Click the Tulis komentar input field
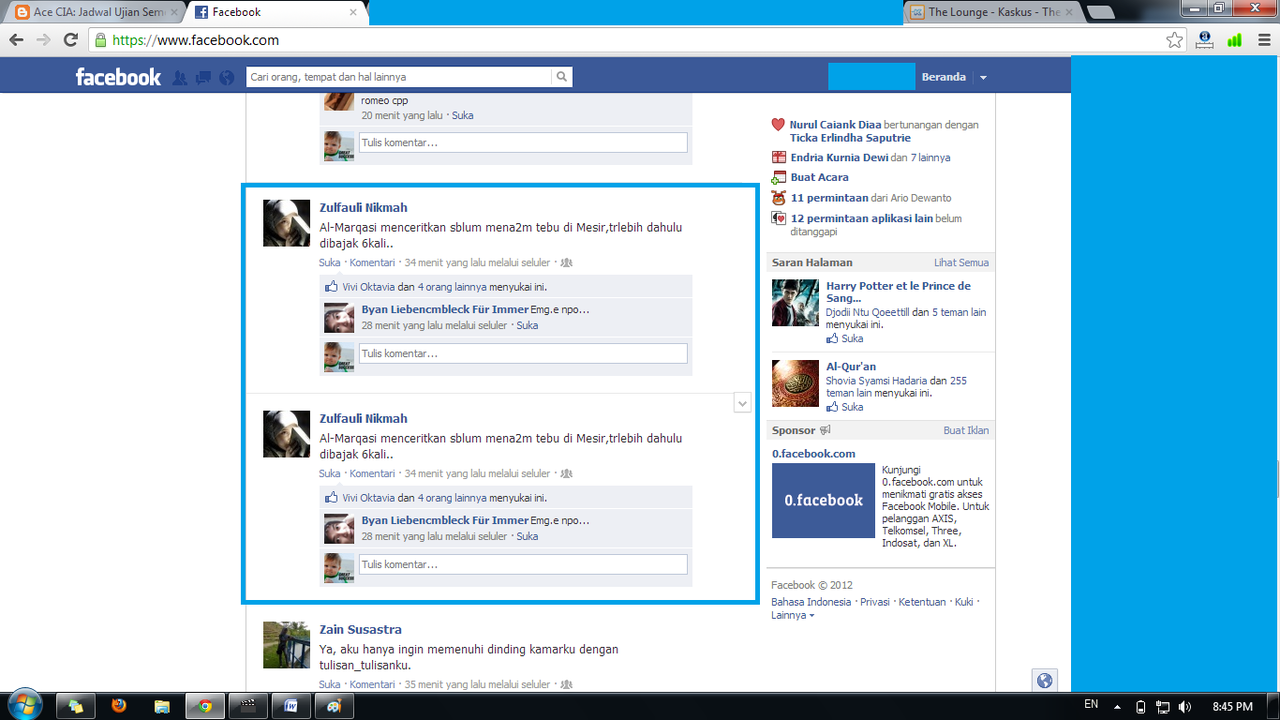The image size is (1280, 720). [522, 353]
